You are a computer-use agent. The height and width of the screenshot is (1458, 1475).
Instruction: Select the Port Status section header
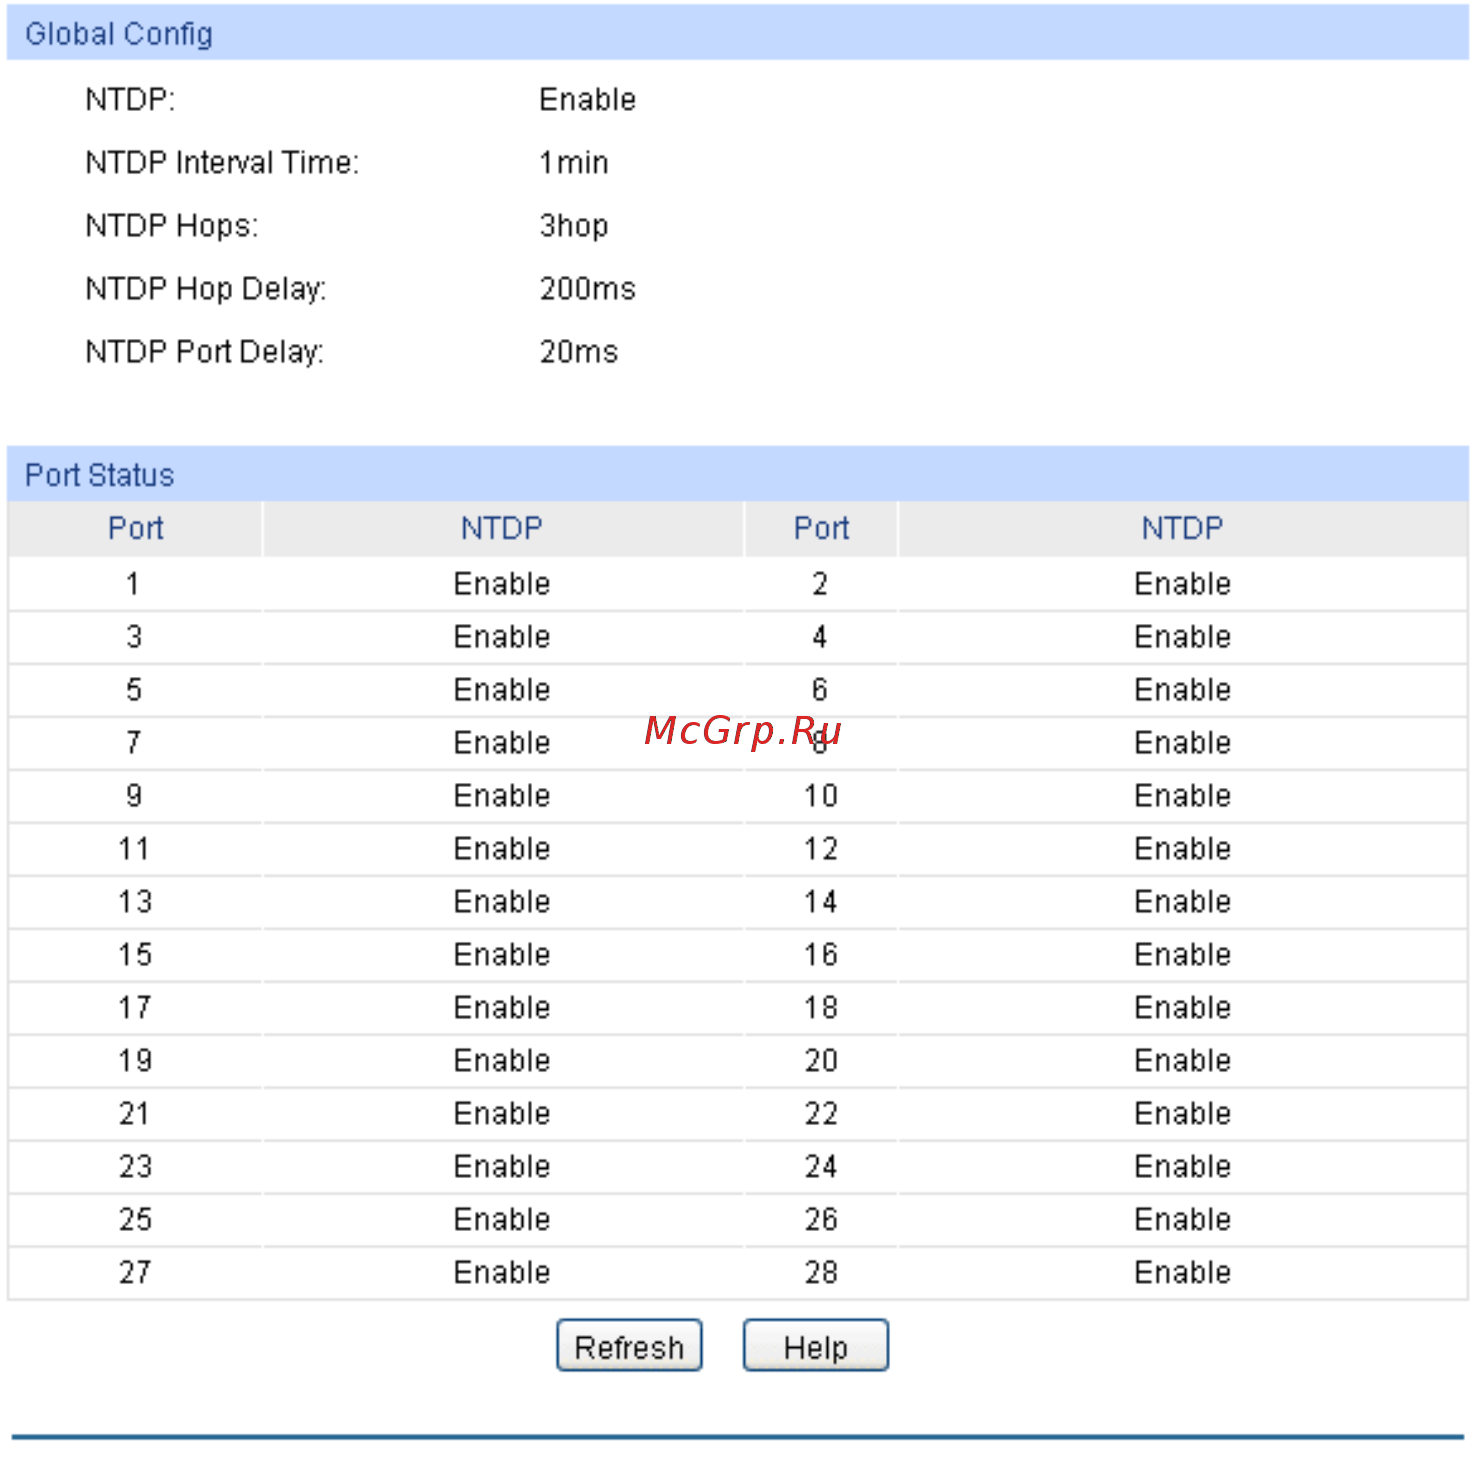(x=737, y=474)
